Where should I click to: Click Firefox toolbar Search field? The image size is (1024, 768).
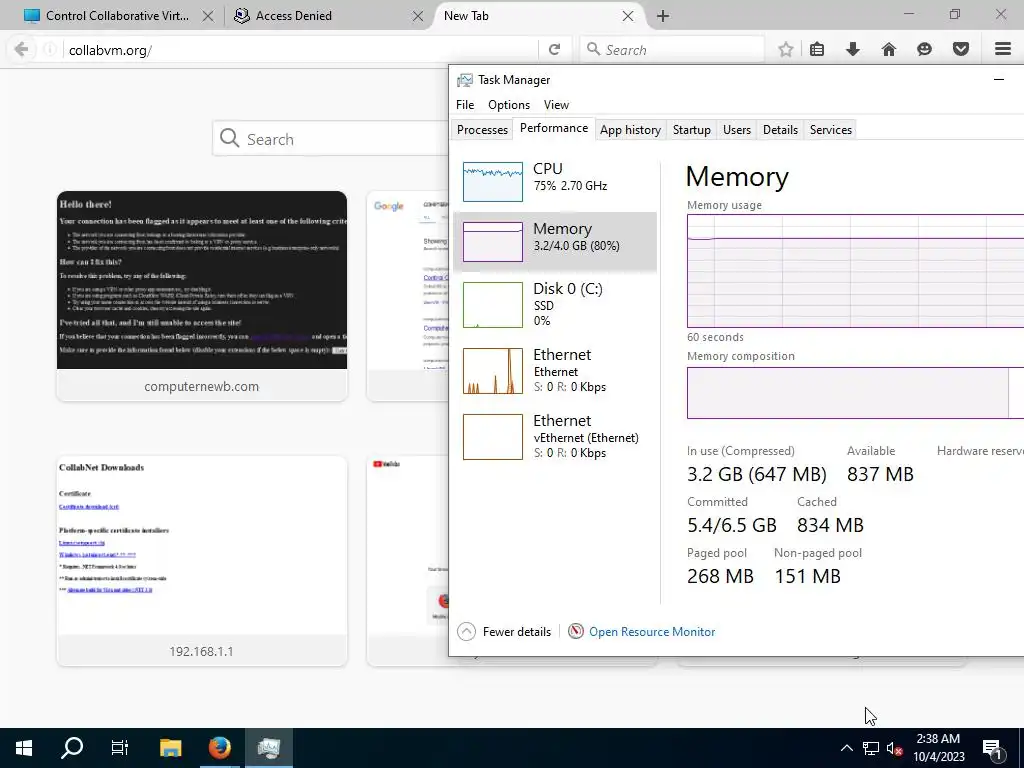click(673, 50)
